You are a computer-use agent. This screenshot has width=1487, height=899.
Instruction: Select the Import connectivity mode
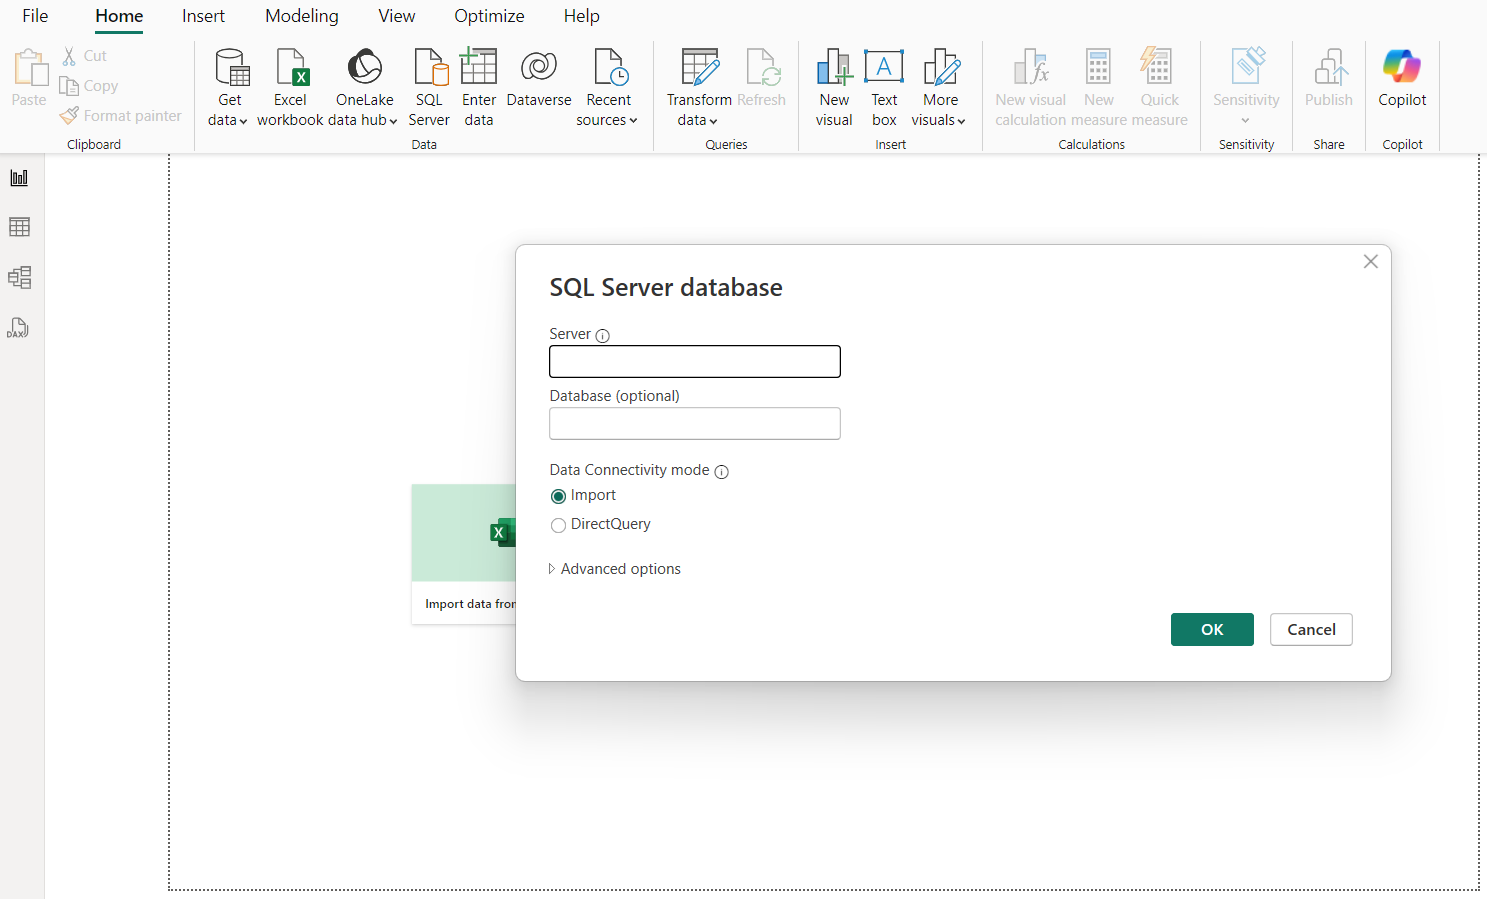(558, 496)
